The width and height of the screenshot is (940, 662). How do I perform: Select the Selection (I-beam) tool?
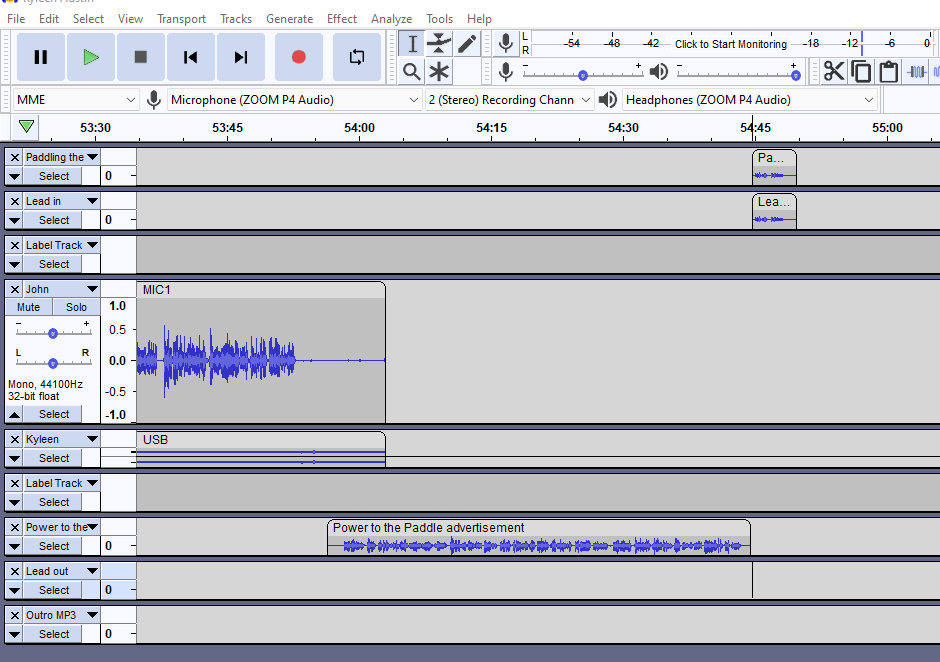[x=412, y=44]
